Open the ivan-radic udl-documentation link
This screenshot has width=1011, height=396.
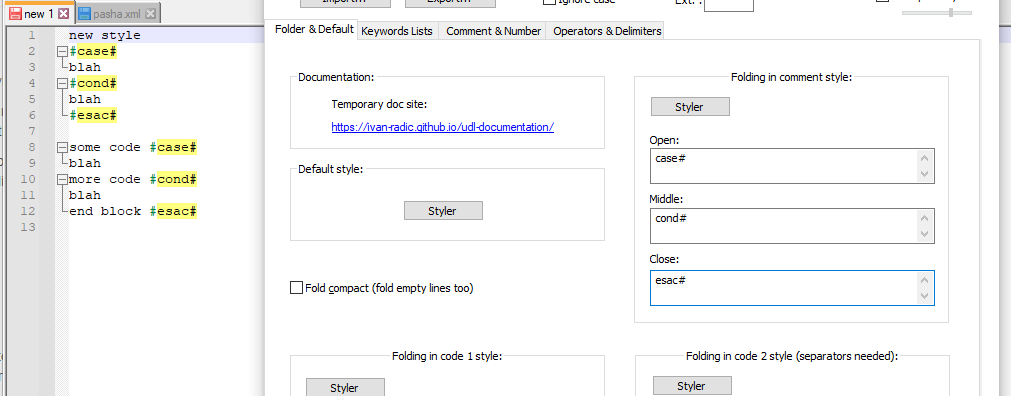443,127
